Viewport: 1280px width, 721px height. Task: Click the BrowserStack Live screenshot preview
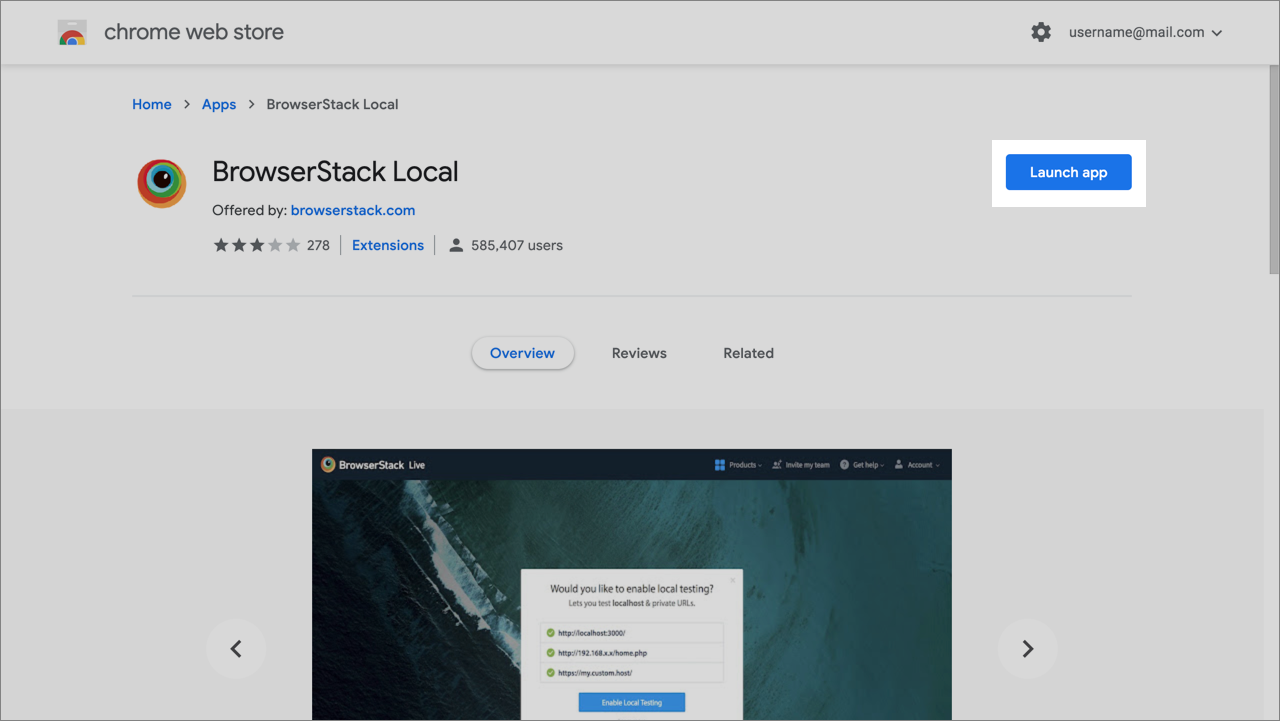coord(632,585)
